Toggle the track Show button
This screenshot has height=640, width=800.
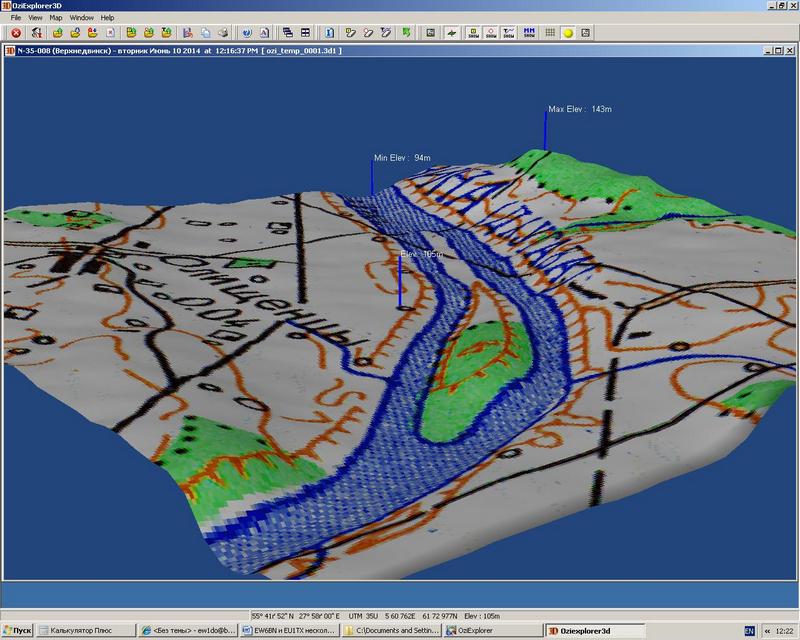[x=510, y=33]
